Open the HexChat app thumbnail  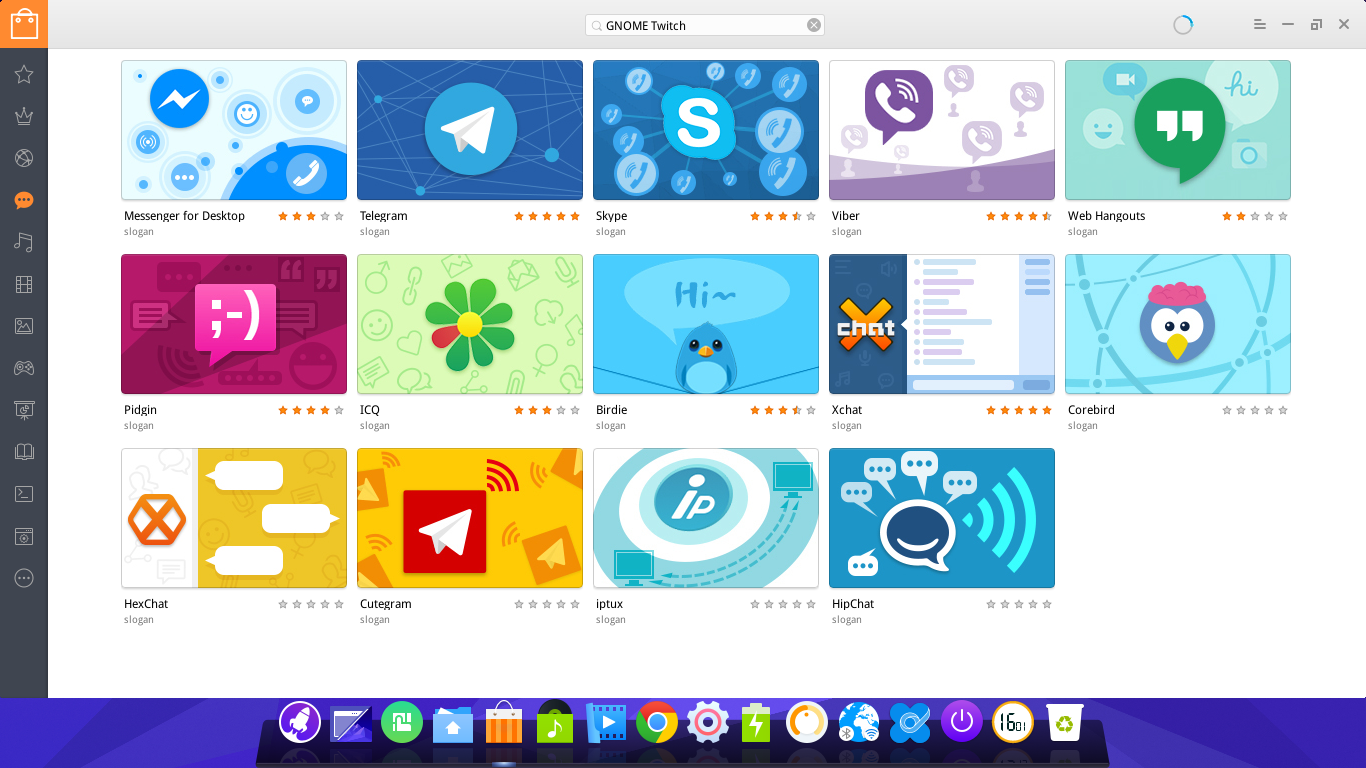[x=234, y=518]
